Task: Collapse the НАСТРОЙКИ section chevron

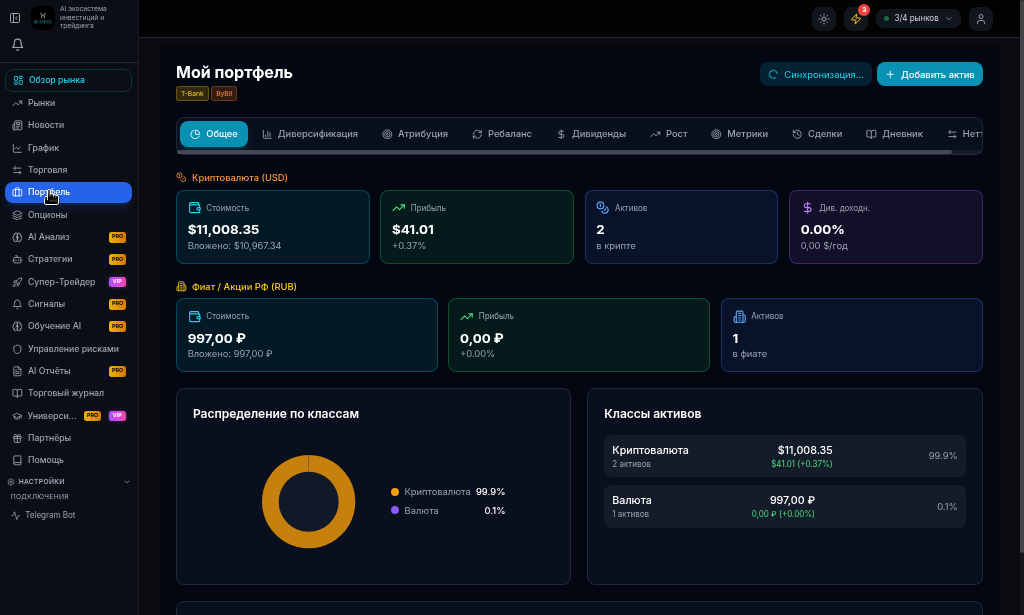Action: (127, 482)
